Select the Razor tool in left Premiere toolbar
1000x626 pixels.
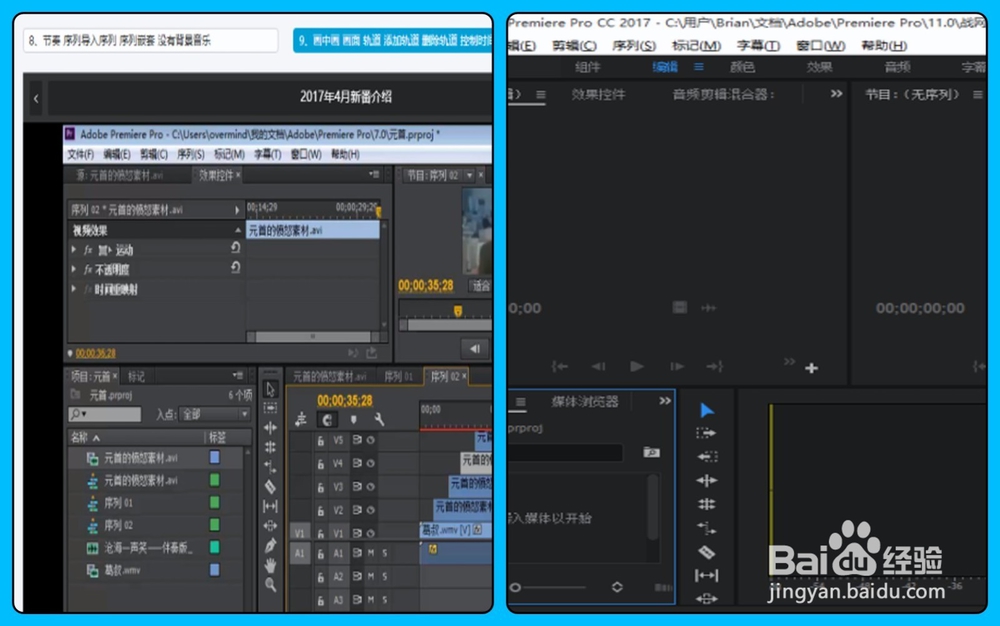[x=270, y=486]
